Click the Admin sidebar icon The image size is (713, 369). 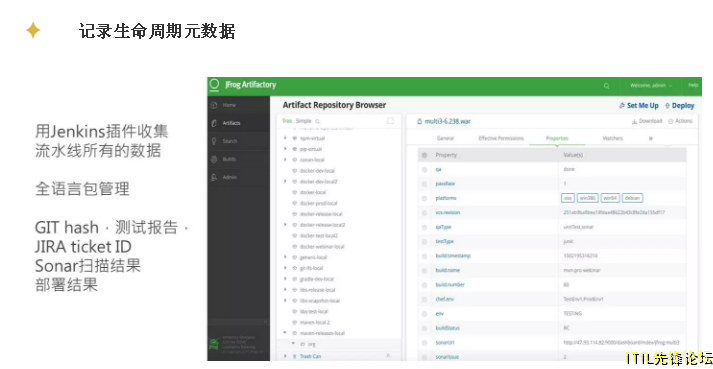[x=214, y=177]
